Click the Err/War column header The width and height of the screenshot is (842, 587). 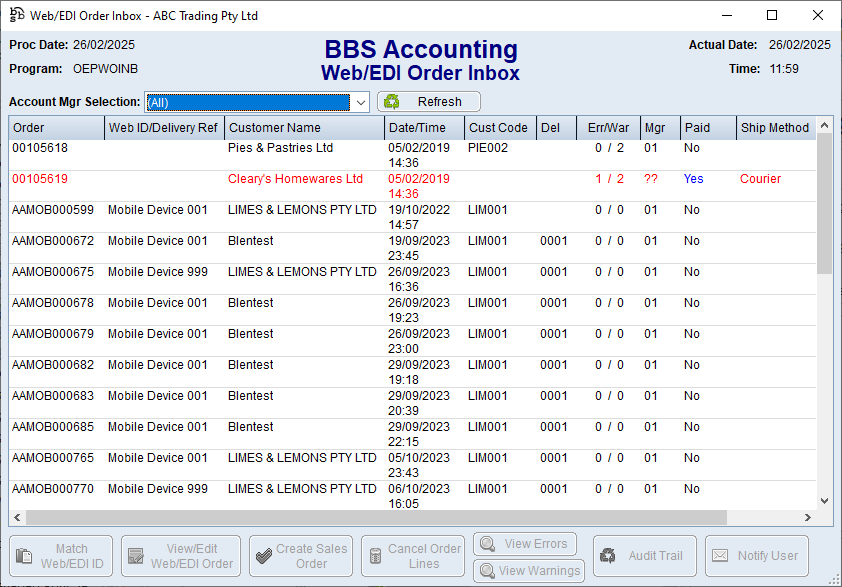coord(607,128)
